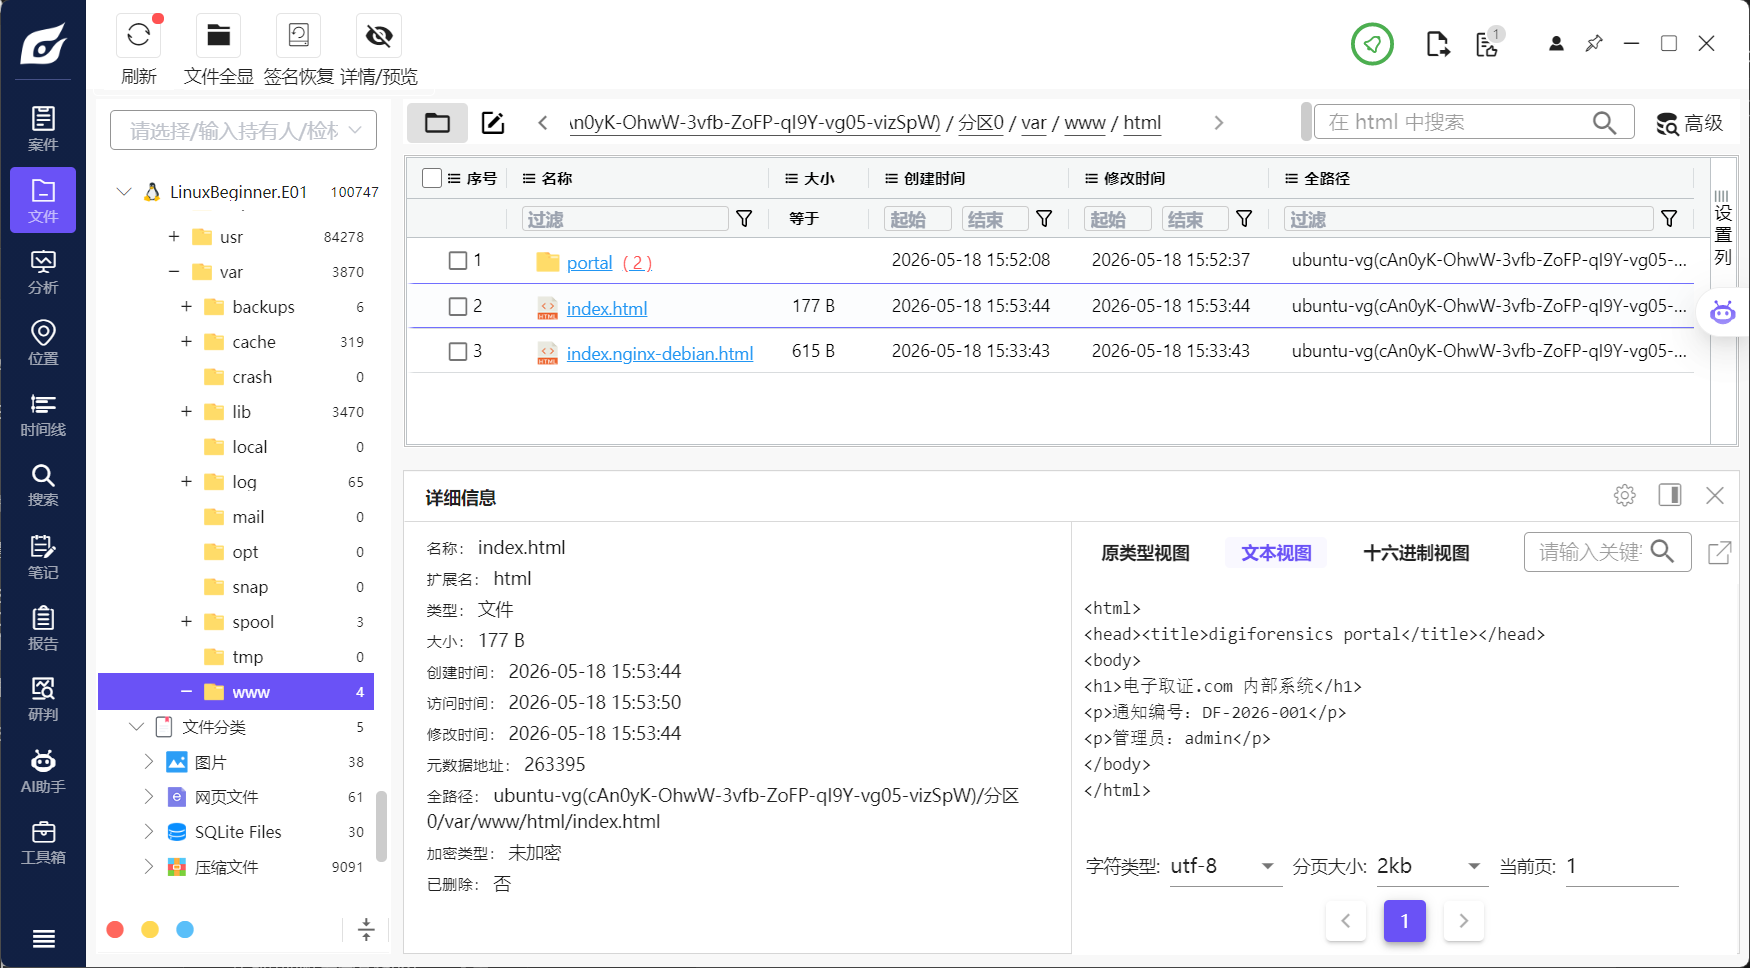Click the search magnifier in html search box

tap(1604, 122)
